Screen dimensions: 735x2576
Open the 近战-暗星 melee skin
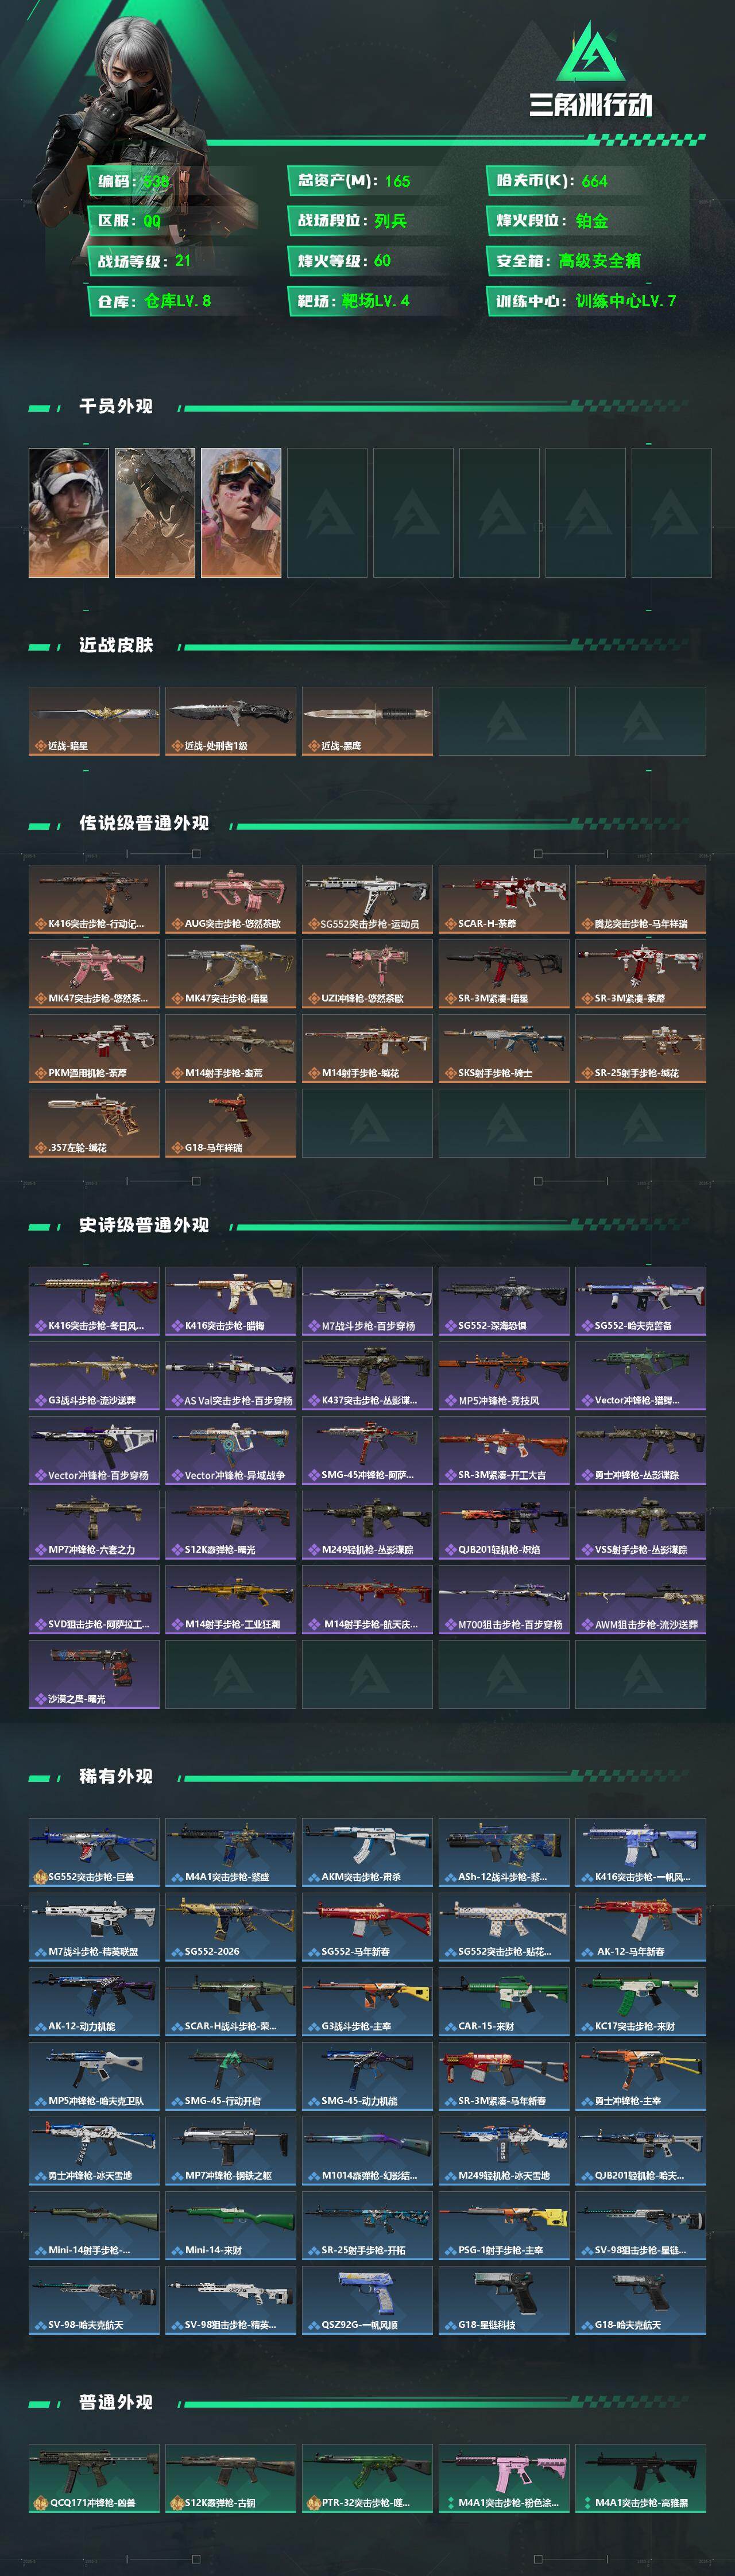94,721
